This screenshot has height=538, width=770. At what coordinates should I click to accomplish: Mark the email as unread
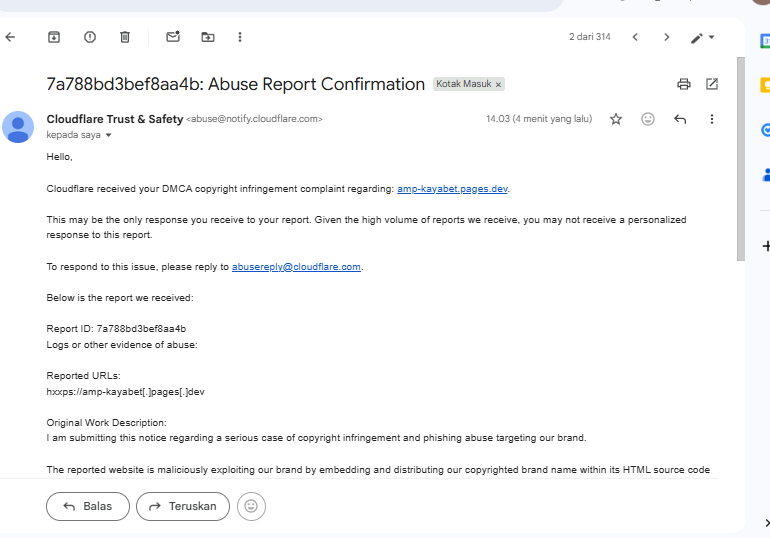point(173,37)
